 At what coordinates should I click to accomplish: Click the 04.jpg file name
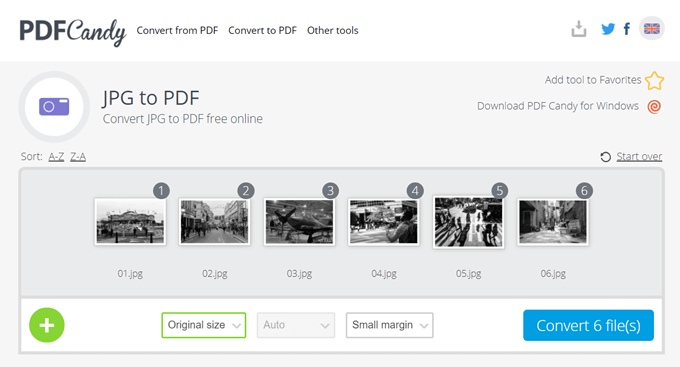(x=384, y=274)
